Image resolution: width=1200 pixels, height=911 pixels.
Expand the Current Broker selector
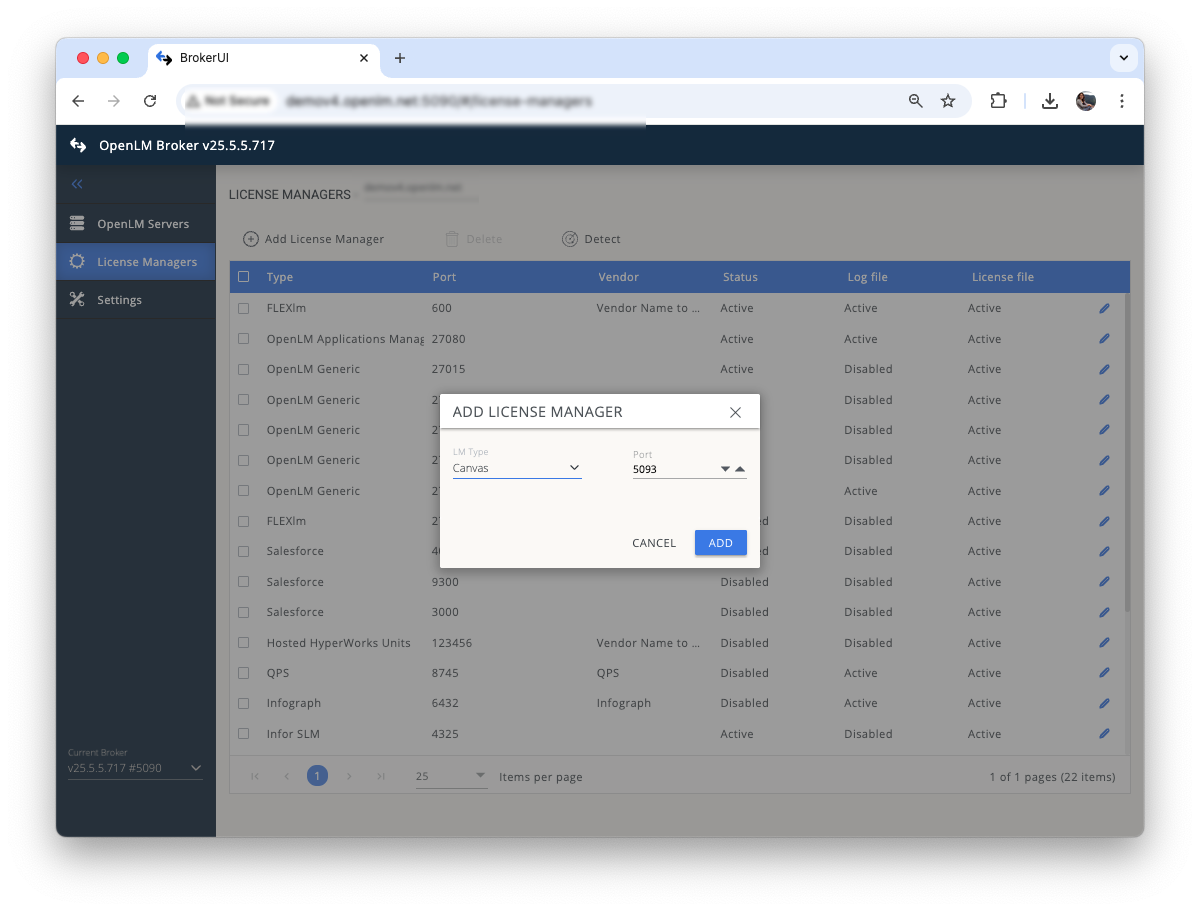[x=196, y=767]
